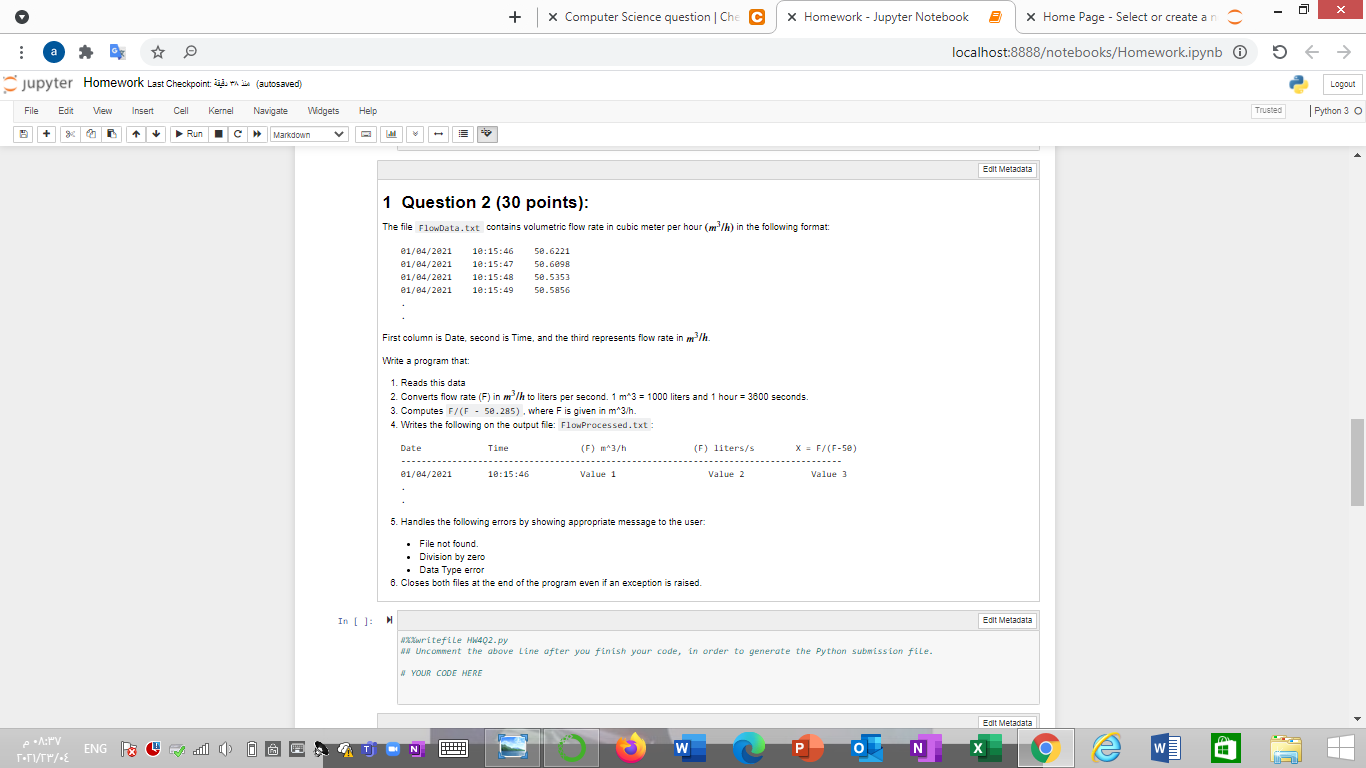Save the Homework notebook checkpoint
The image size is (1366, 768).
23,133
